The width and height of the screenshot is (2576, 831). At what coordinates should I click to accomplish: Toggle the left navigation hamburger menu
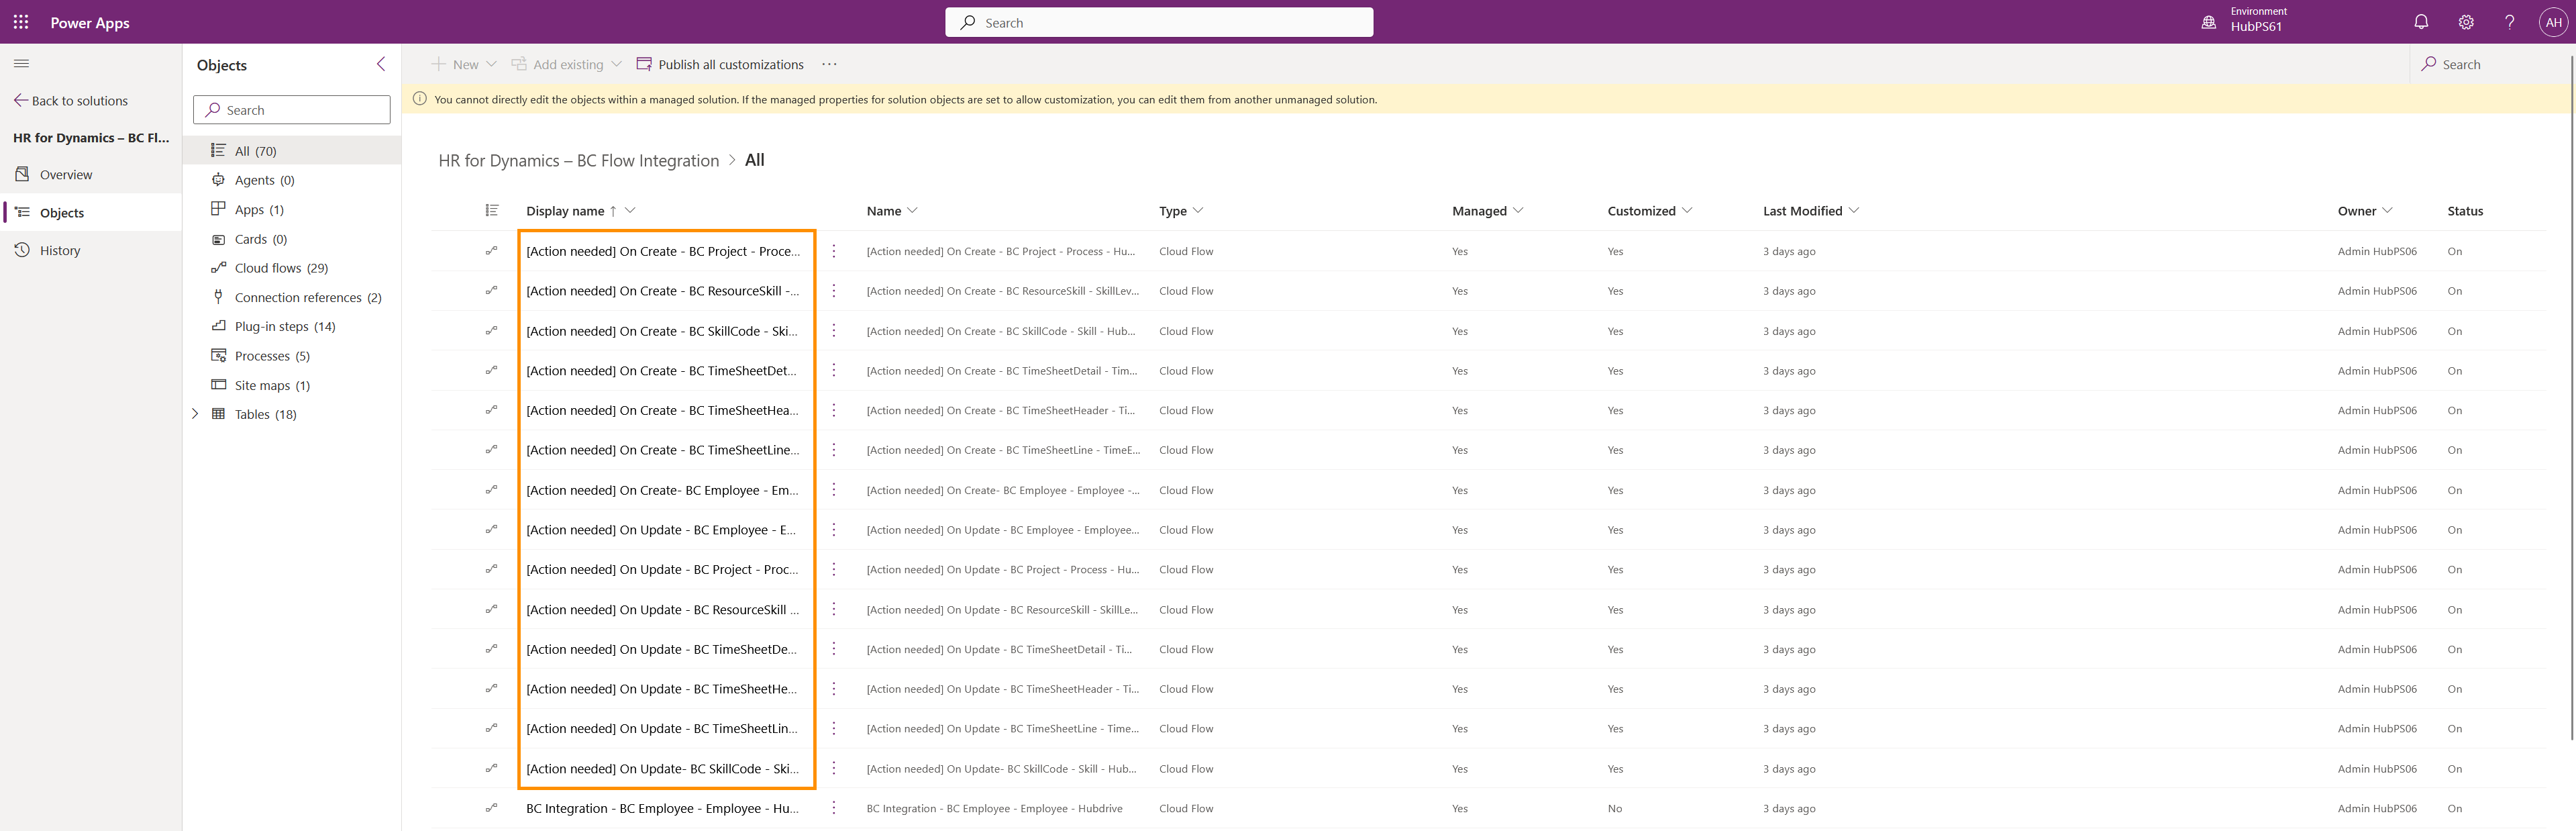coord(21,63)
